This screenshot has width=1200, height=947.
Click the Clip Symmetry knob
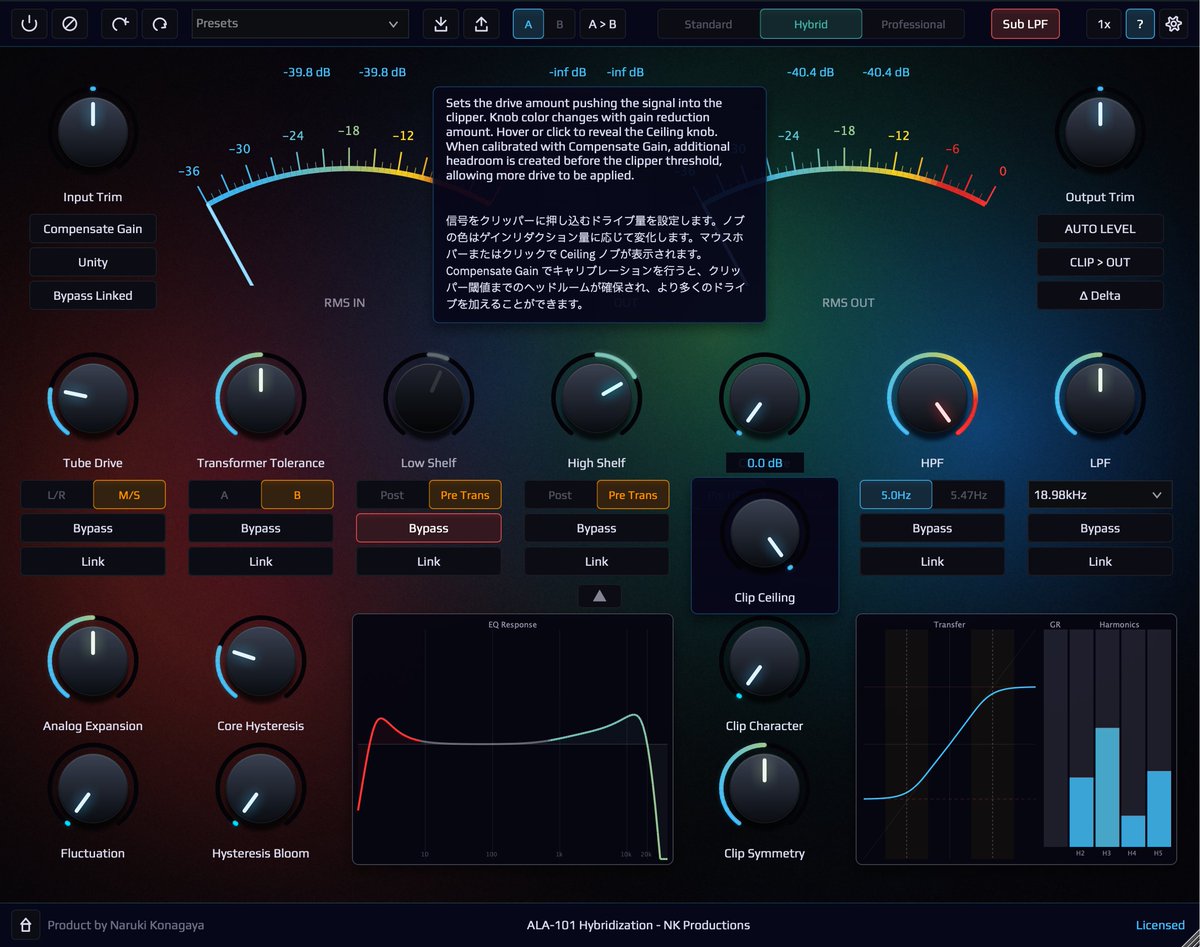coord(765,789)
